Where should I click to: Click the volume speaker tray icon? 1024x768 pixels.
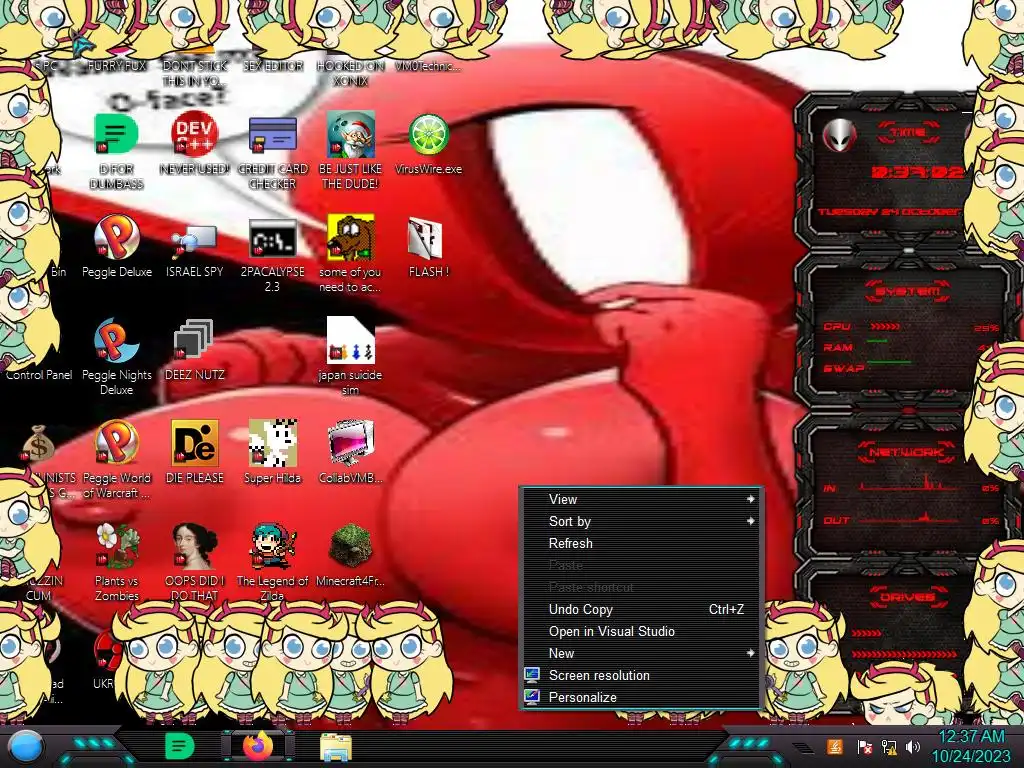[x=913, y=746]
